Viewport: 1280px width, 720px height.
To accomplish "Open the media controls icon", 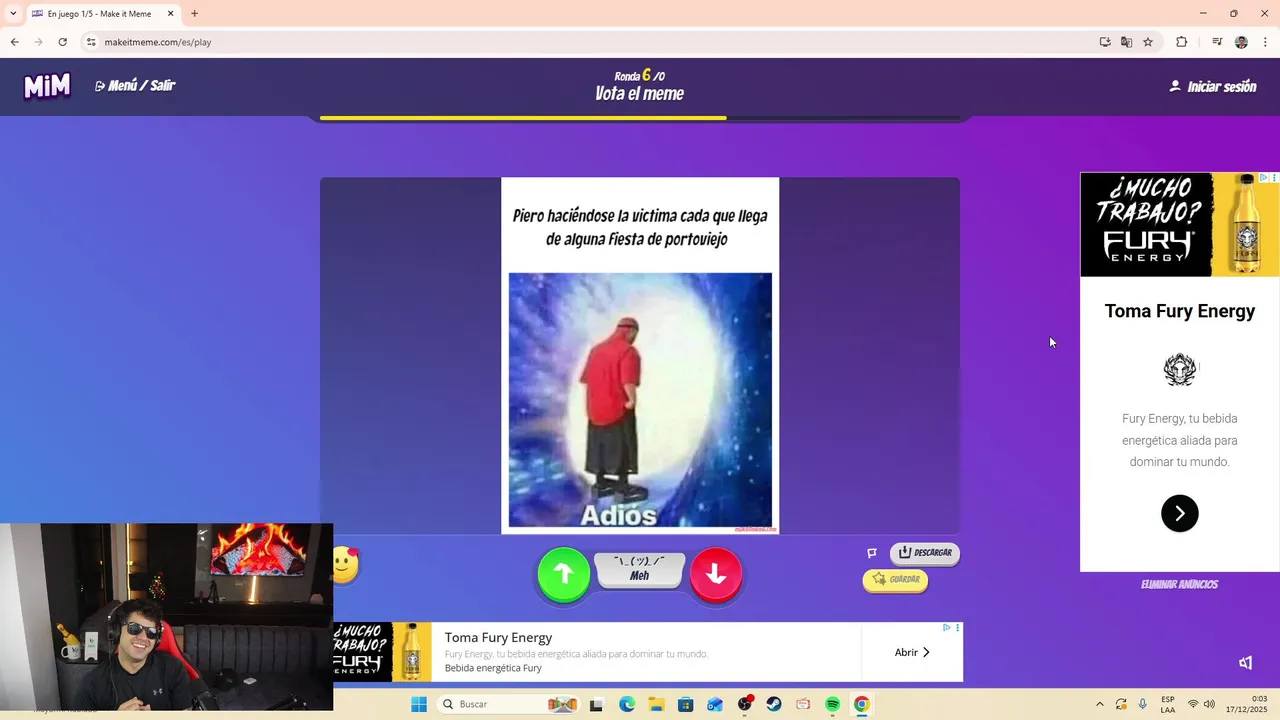I will pos(1217,42).
